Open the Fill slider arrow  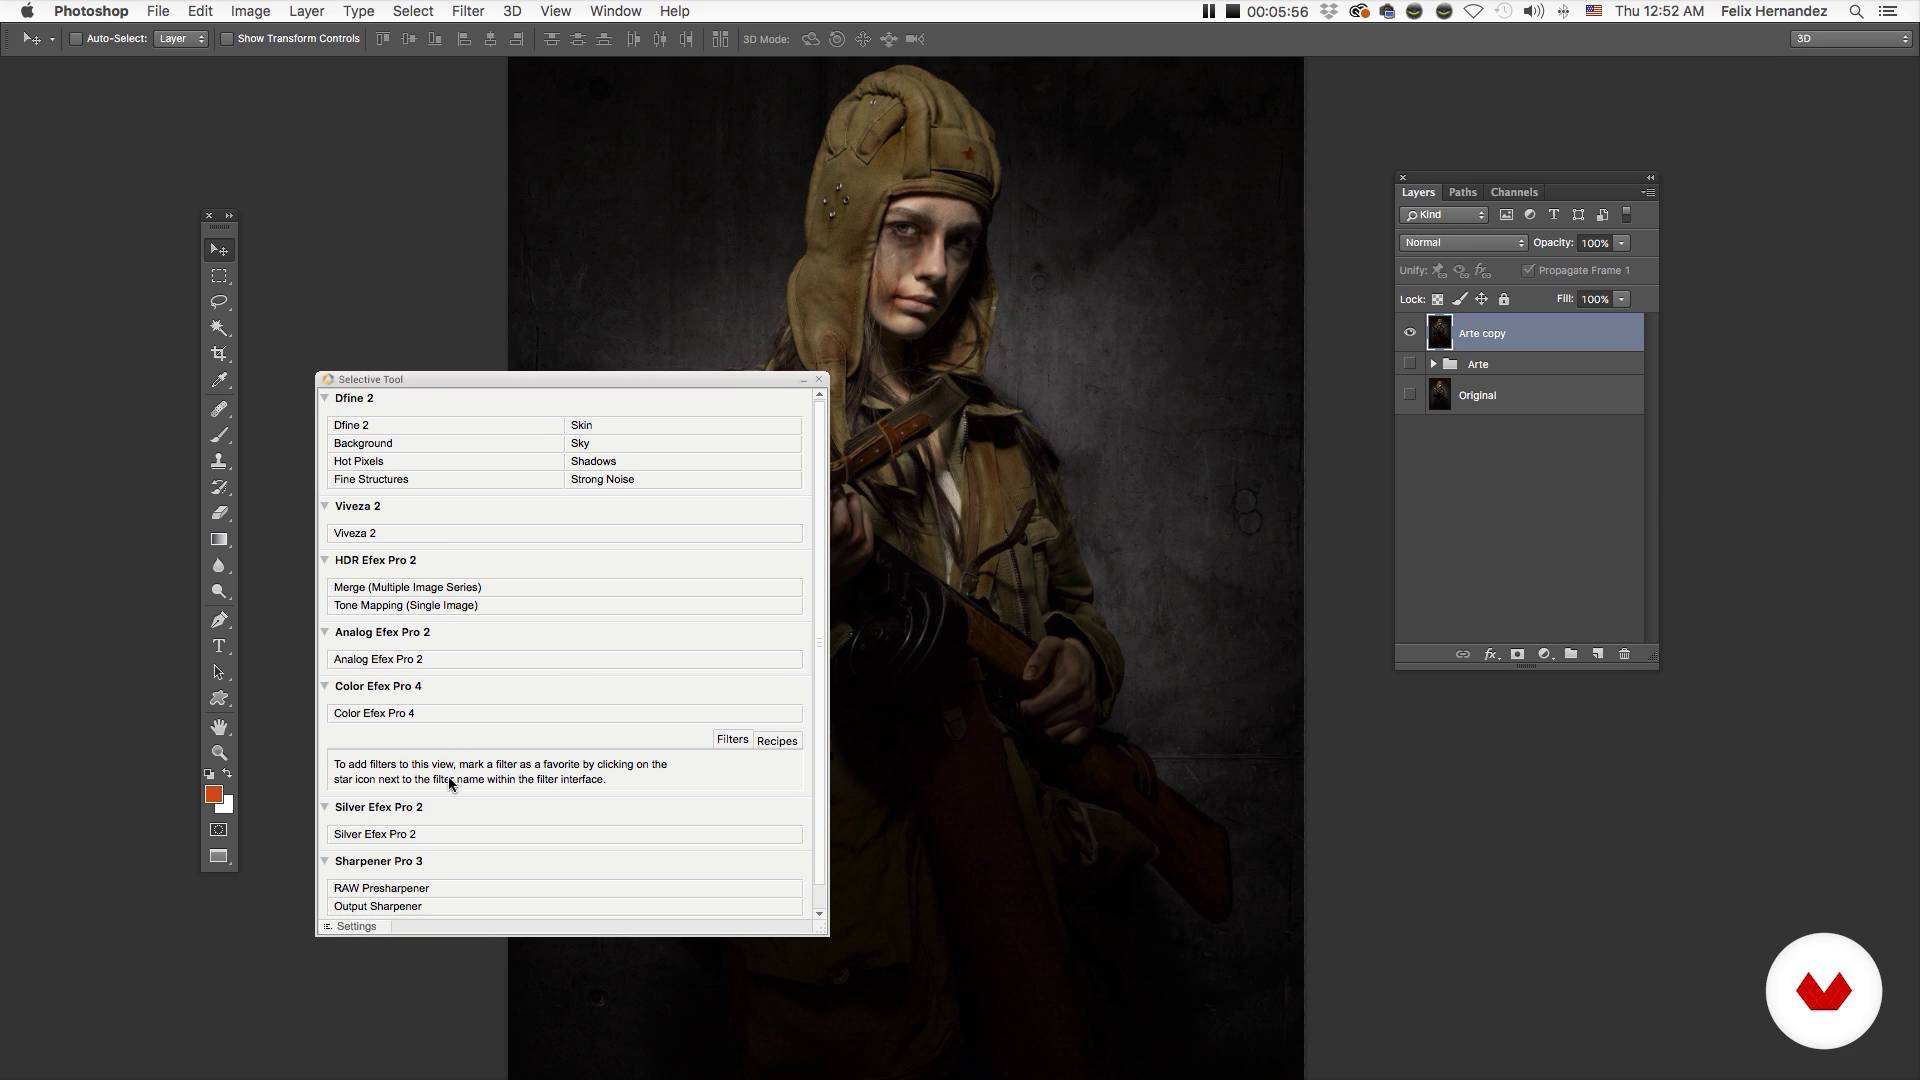point(1622,299)
